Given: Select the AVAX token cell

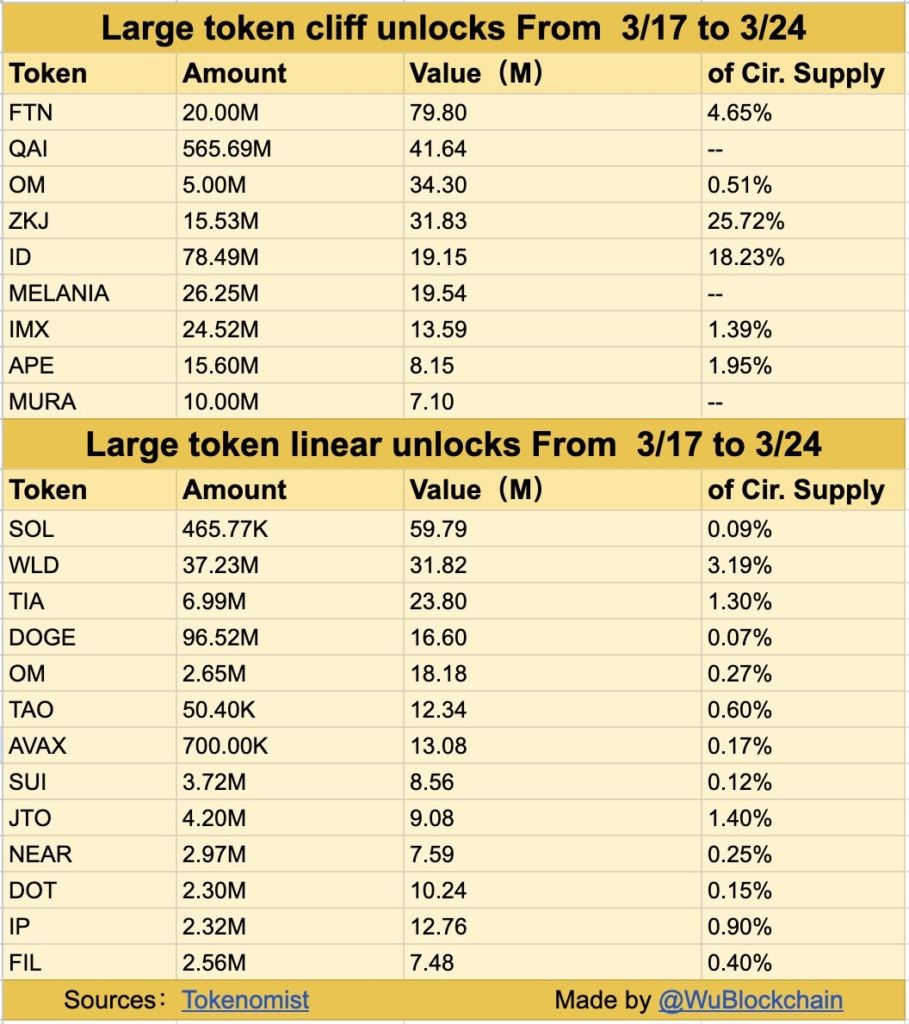Looking at the screenshot, I should pos(40,745).
